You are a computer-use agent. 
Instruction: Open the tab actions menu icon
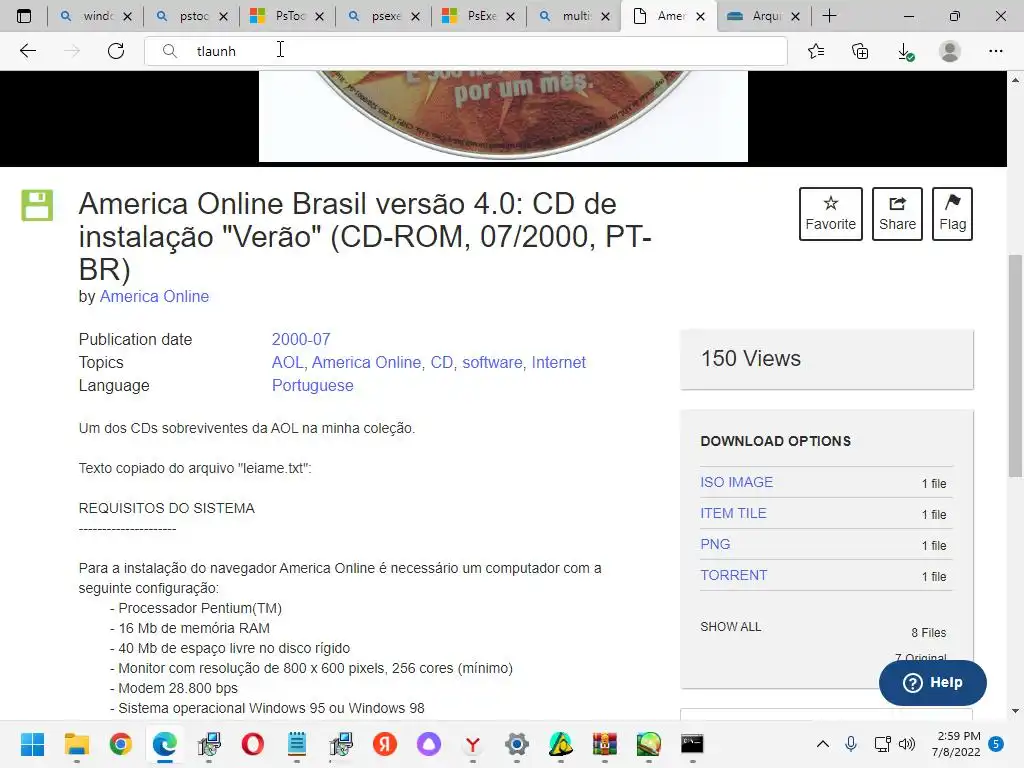[24, 16]
